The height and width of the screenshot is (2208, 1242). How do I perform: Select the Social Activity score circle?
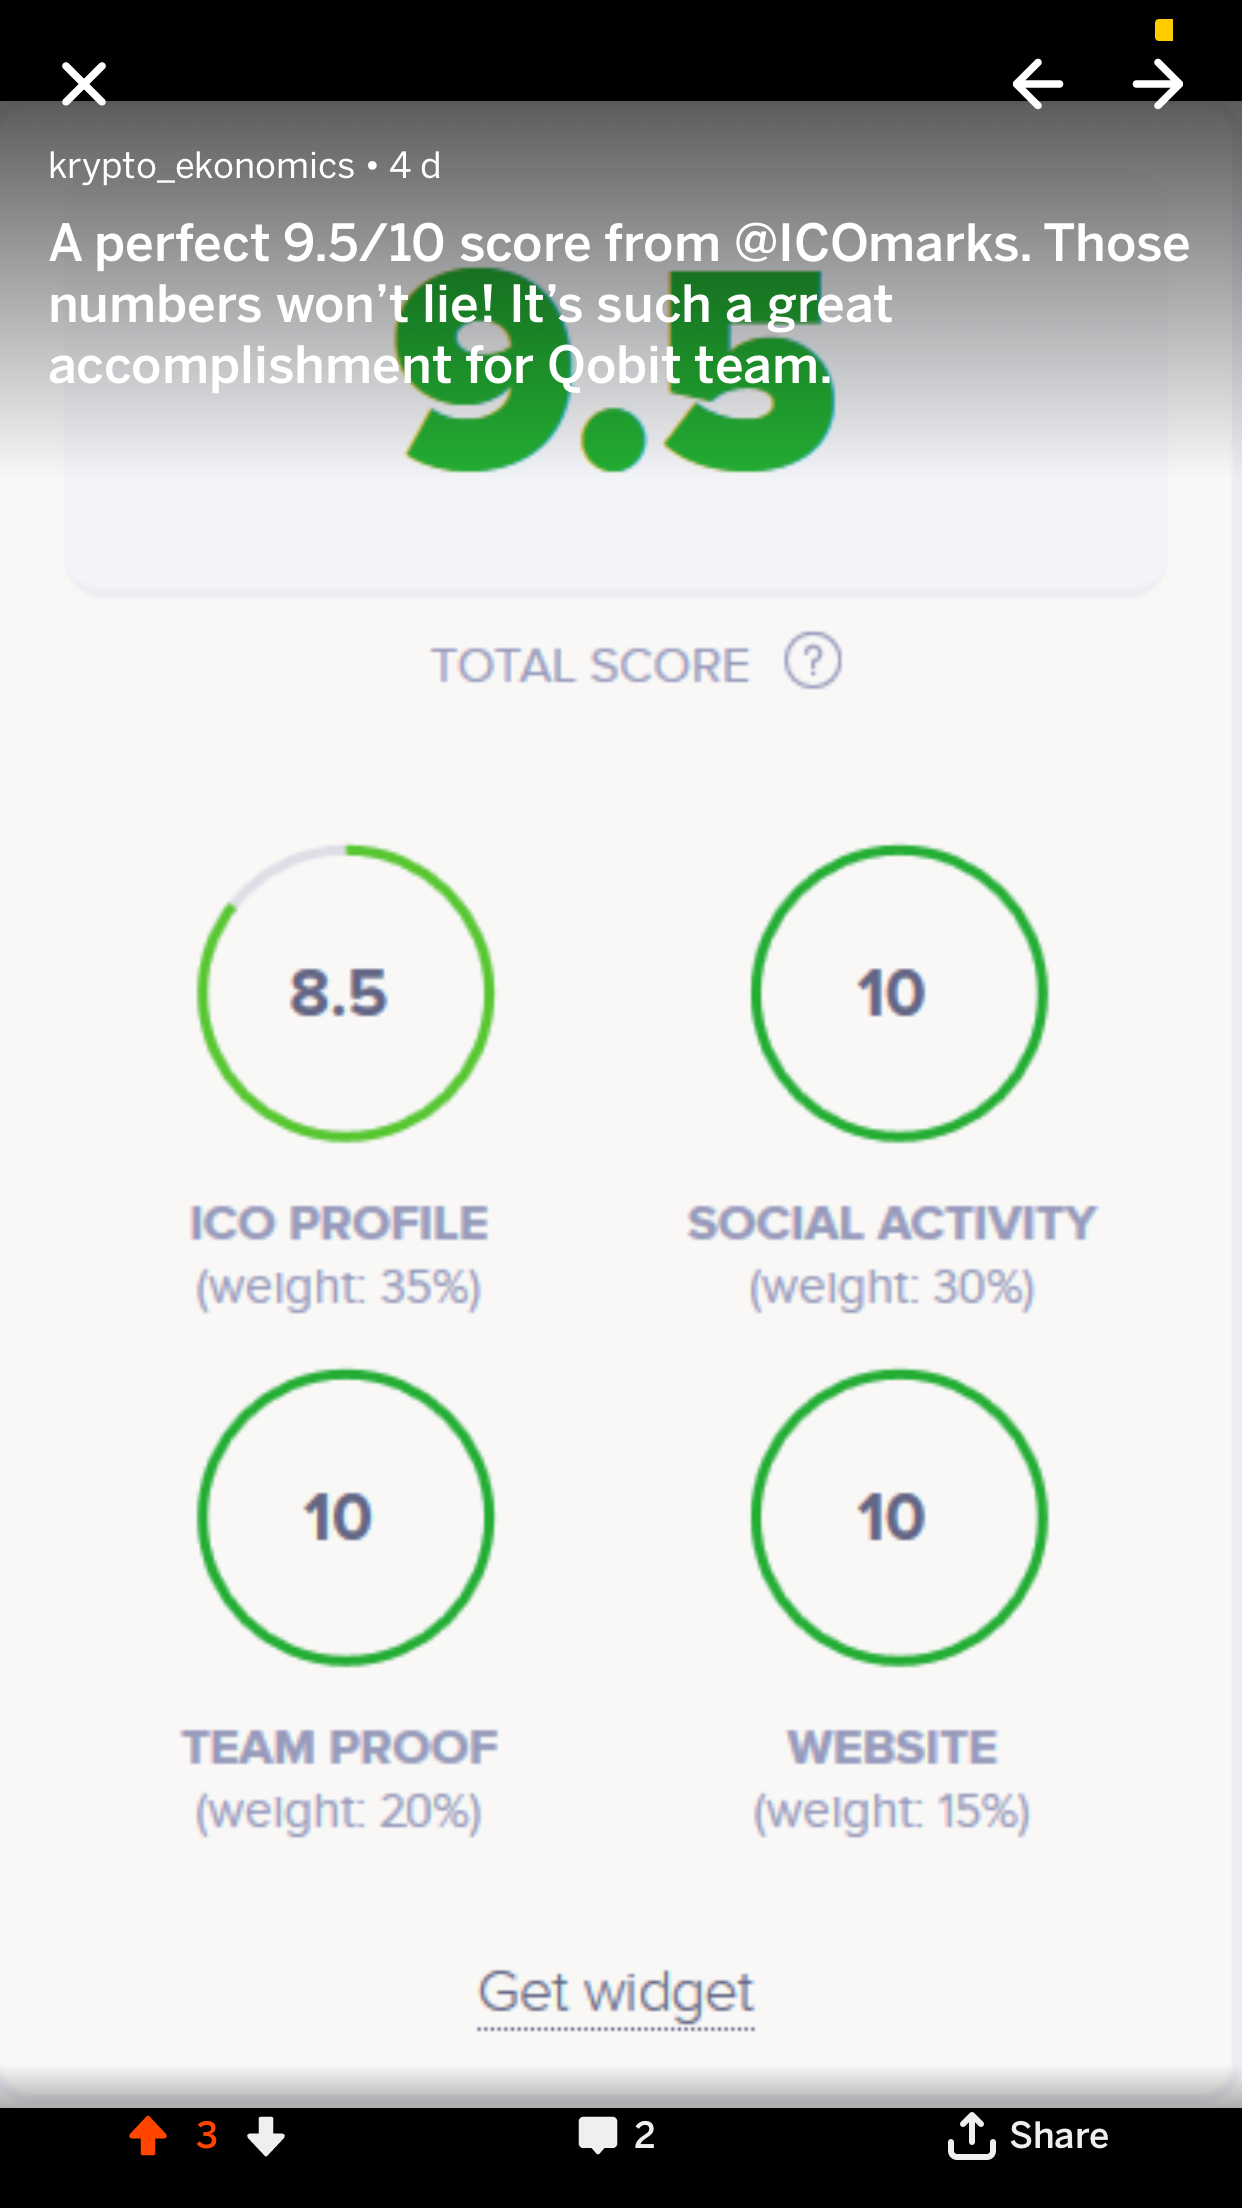pos(899,993)
